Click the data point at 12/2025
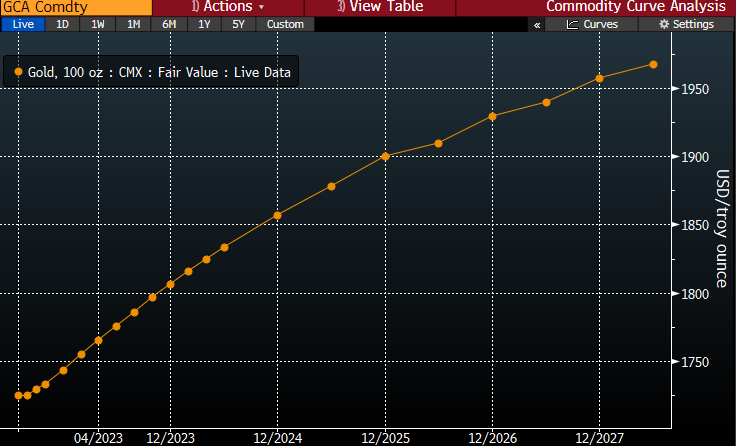Viewport: 736px width, 446px height. [385, 156]
